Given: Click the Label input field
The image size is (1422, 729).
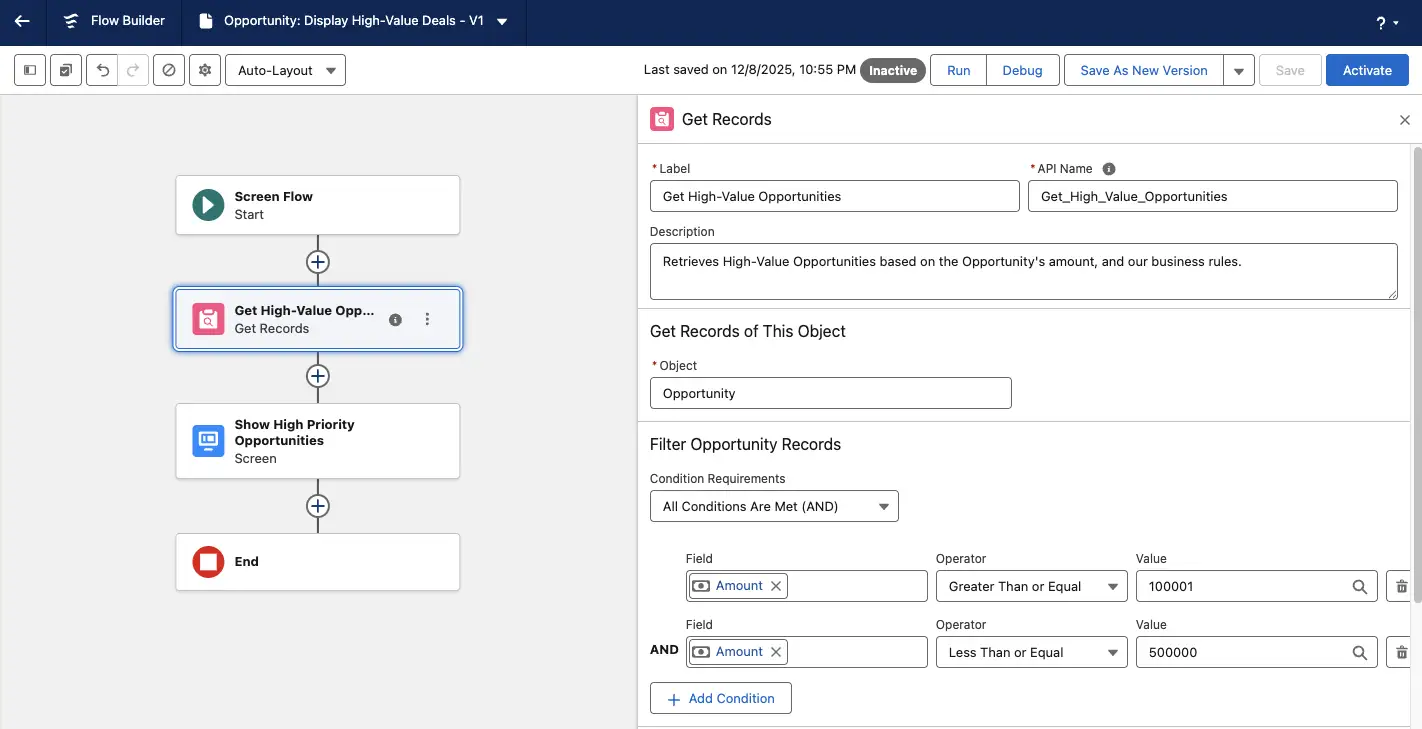Looking at the screenshot, I should click(835, 196).
